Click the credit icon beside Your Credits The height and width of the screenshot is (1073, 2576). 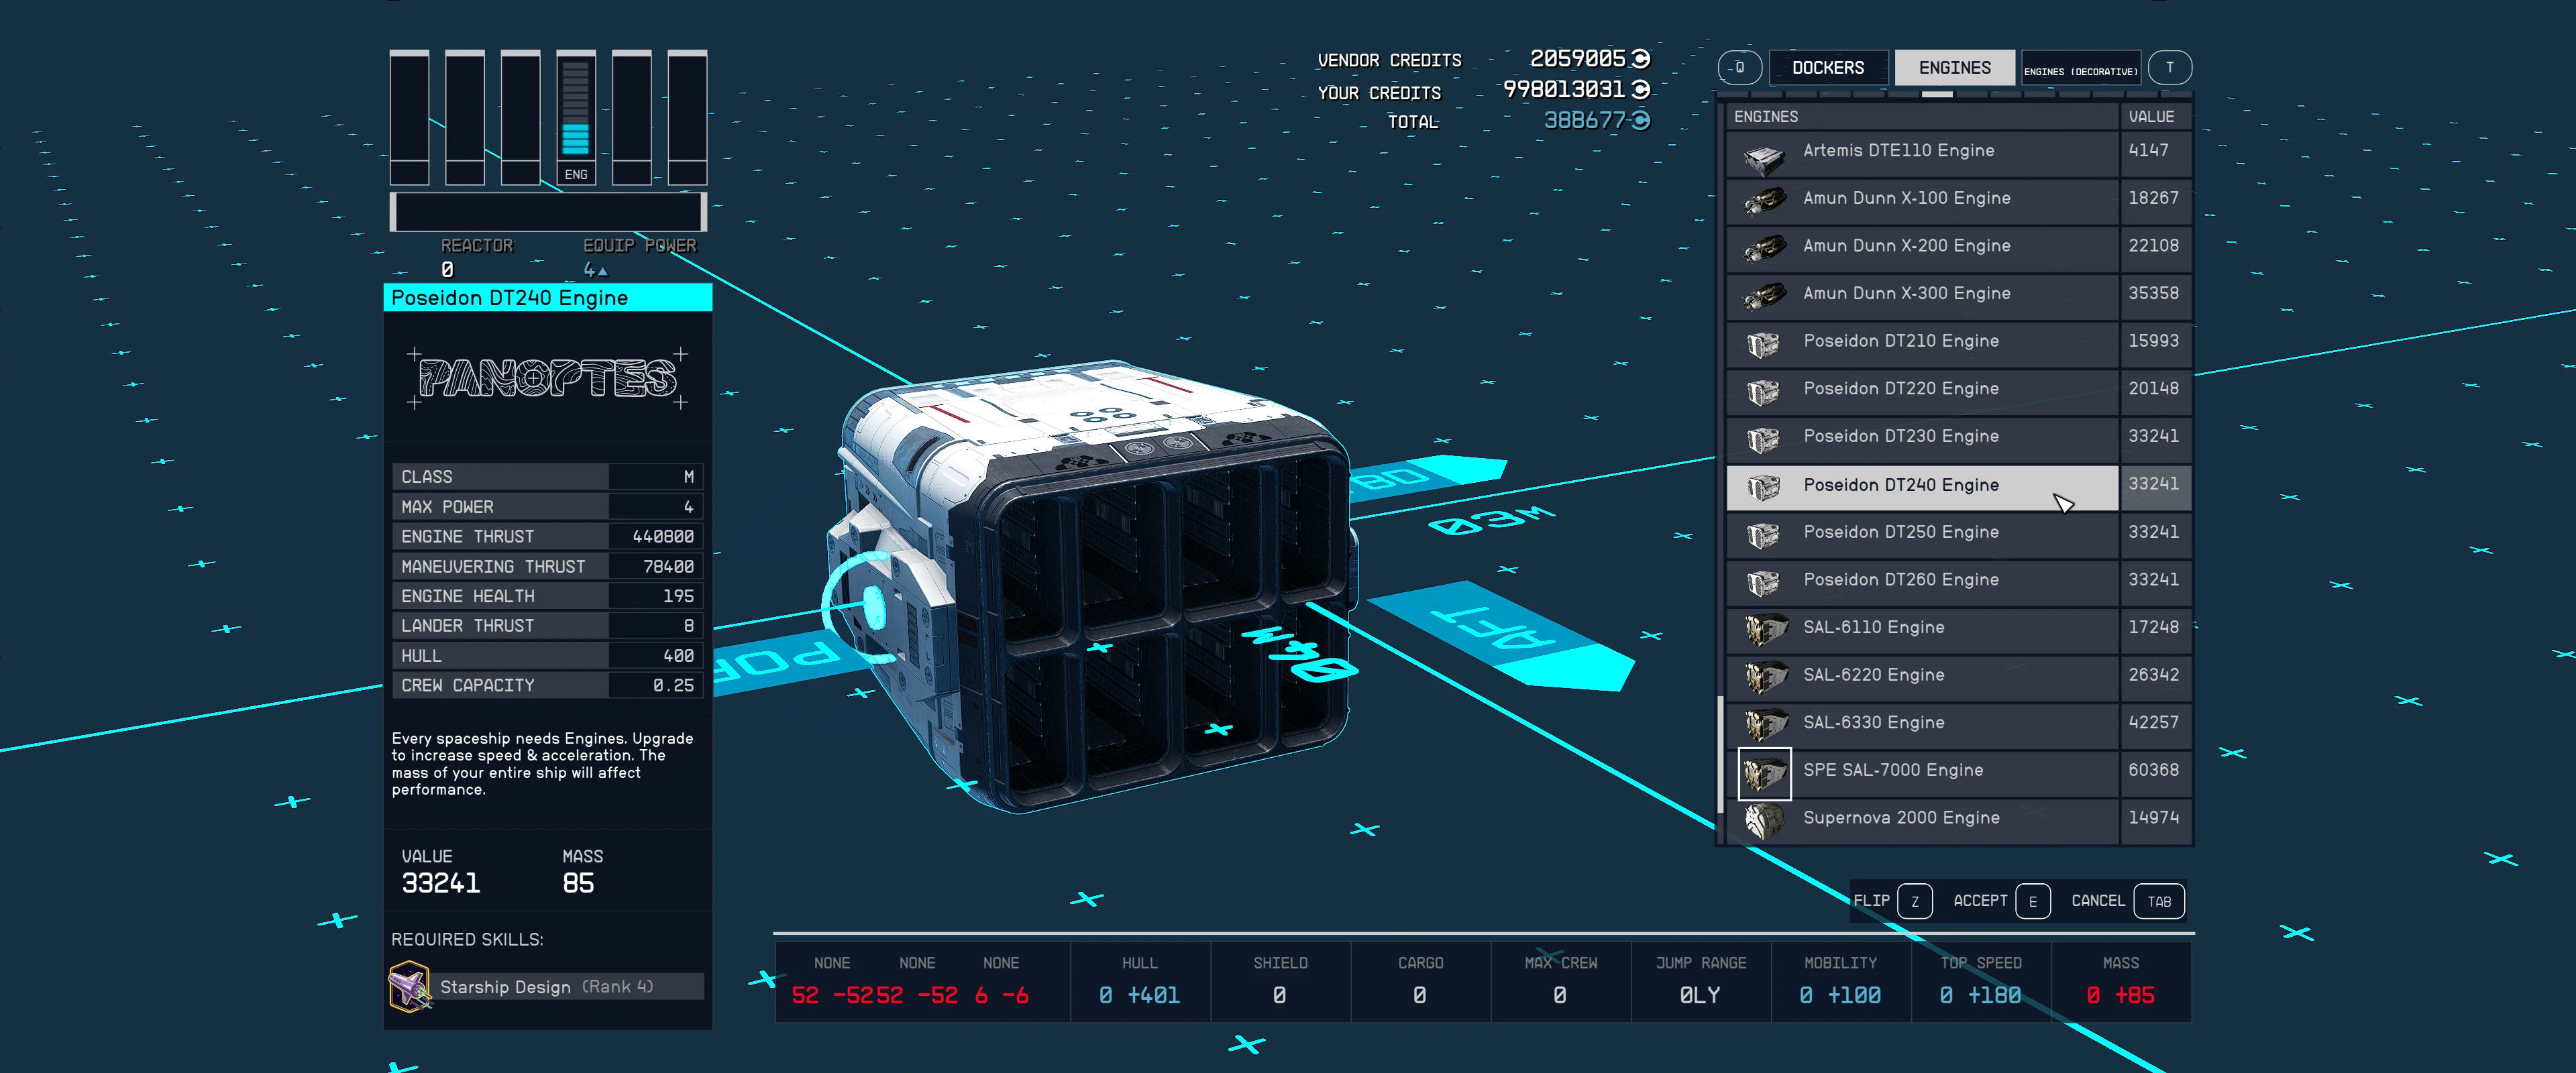pos(1641,90)
